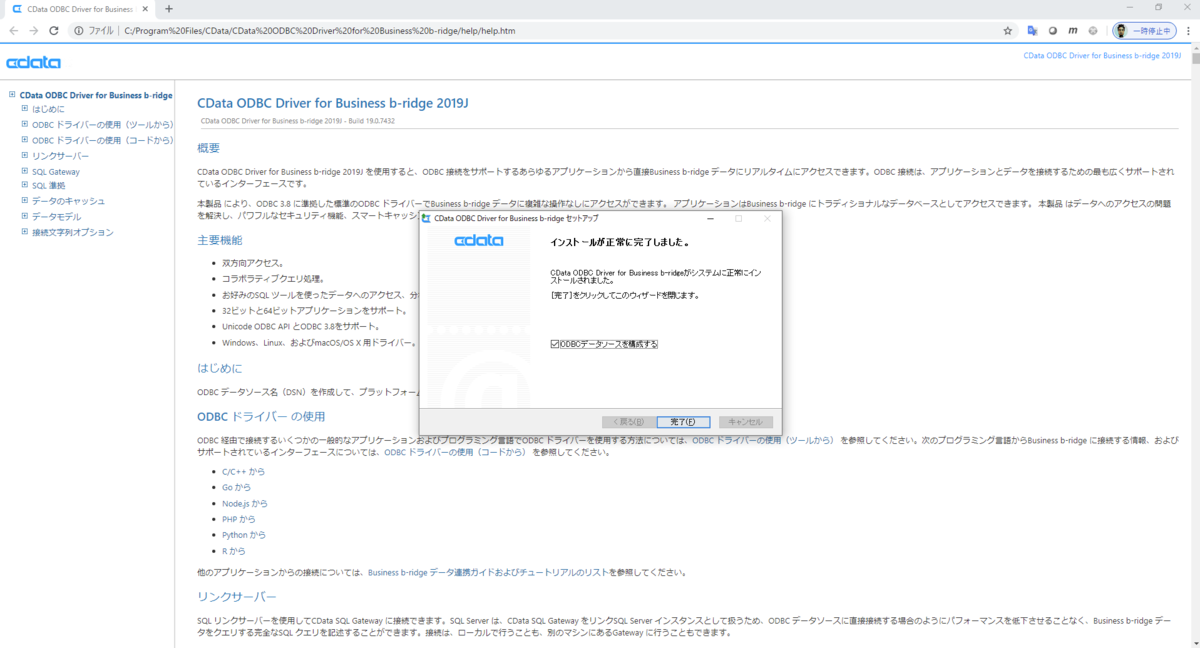Click the site info icon in address bar
Screen dimensions: 1200x648
pos(79,31)
